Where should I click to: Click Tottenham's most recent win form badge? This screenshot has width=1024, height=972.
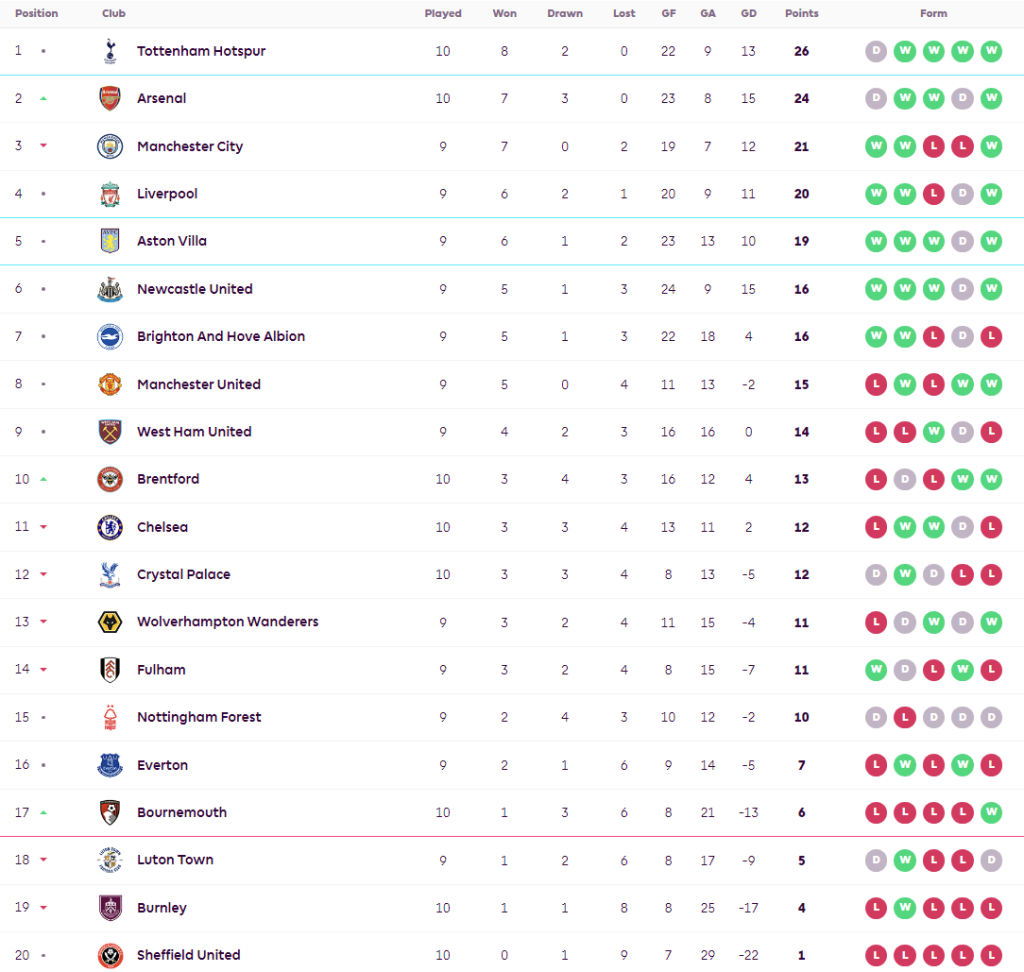tap(991, 51)
